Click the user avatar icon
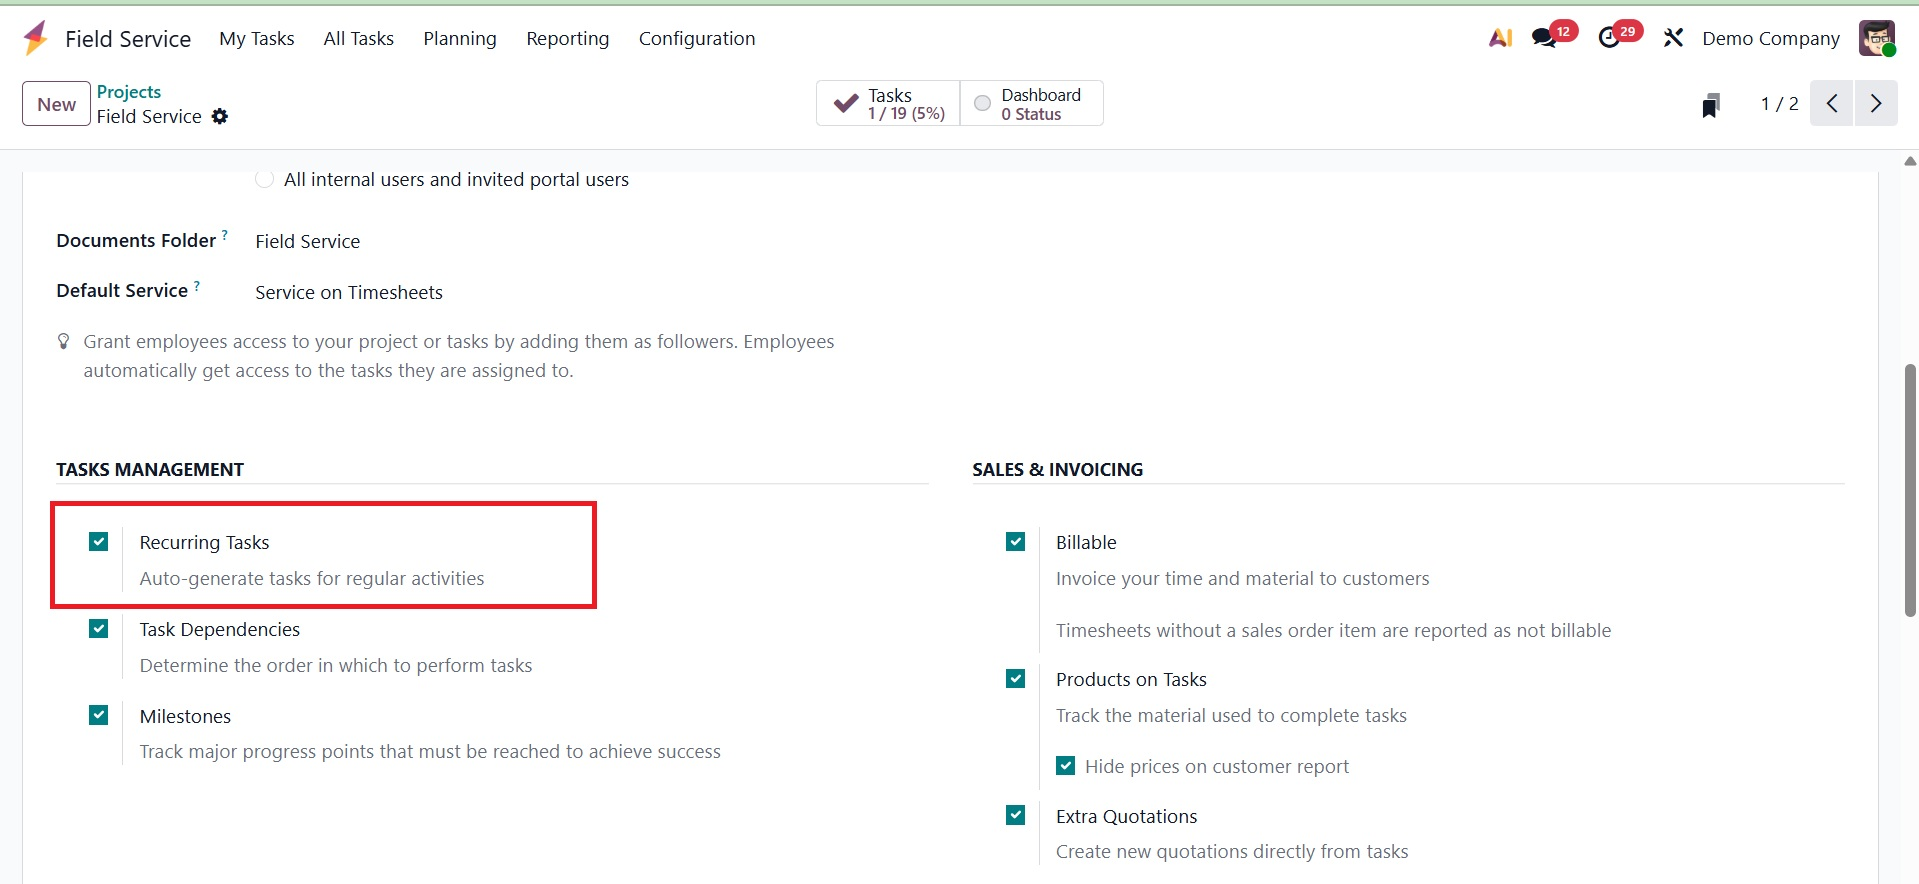 (x=1876, y=38)
